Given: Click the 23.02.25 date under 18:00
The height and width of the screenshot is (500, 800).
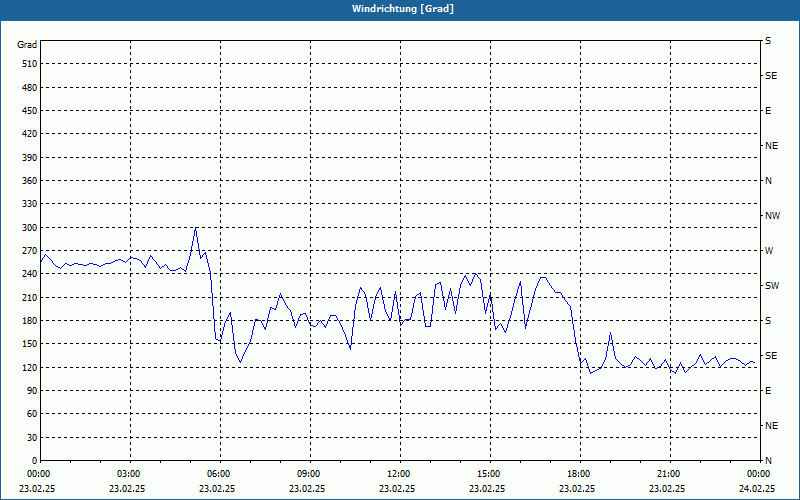Looking at the screenshot, I should (x=578, y=489).
